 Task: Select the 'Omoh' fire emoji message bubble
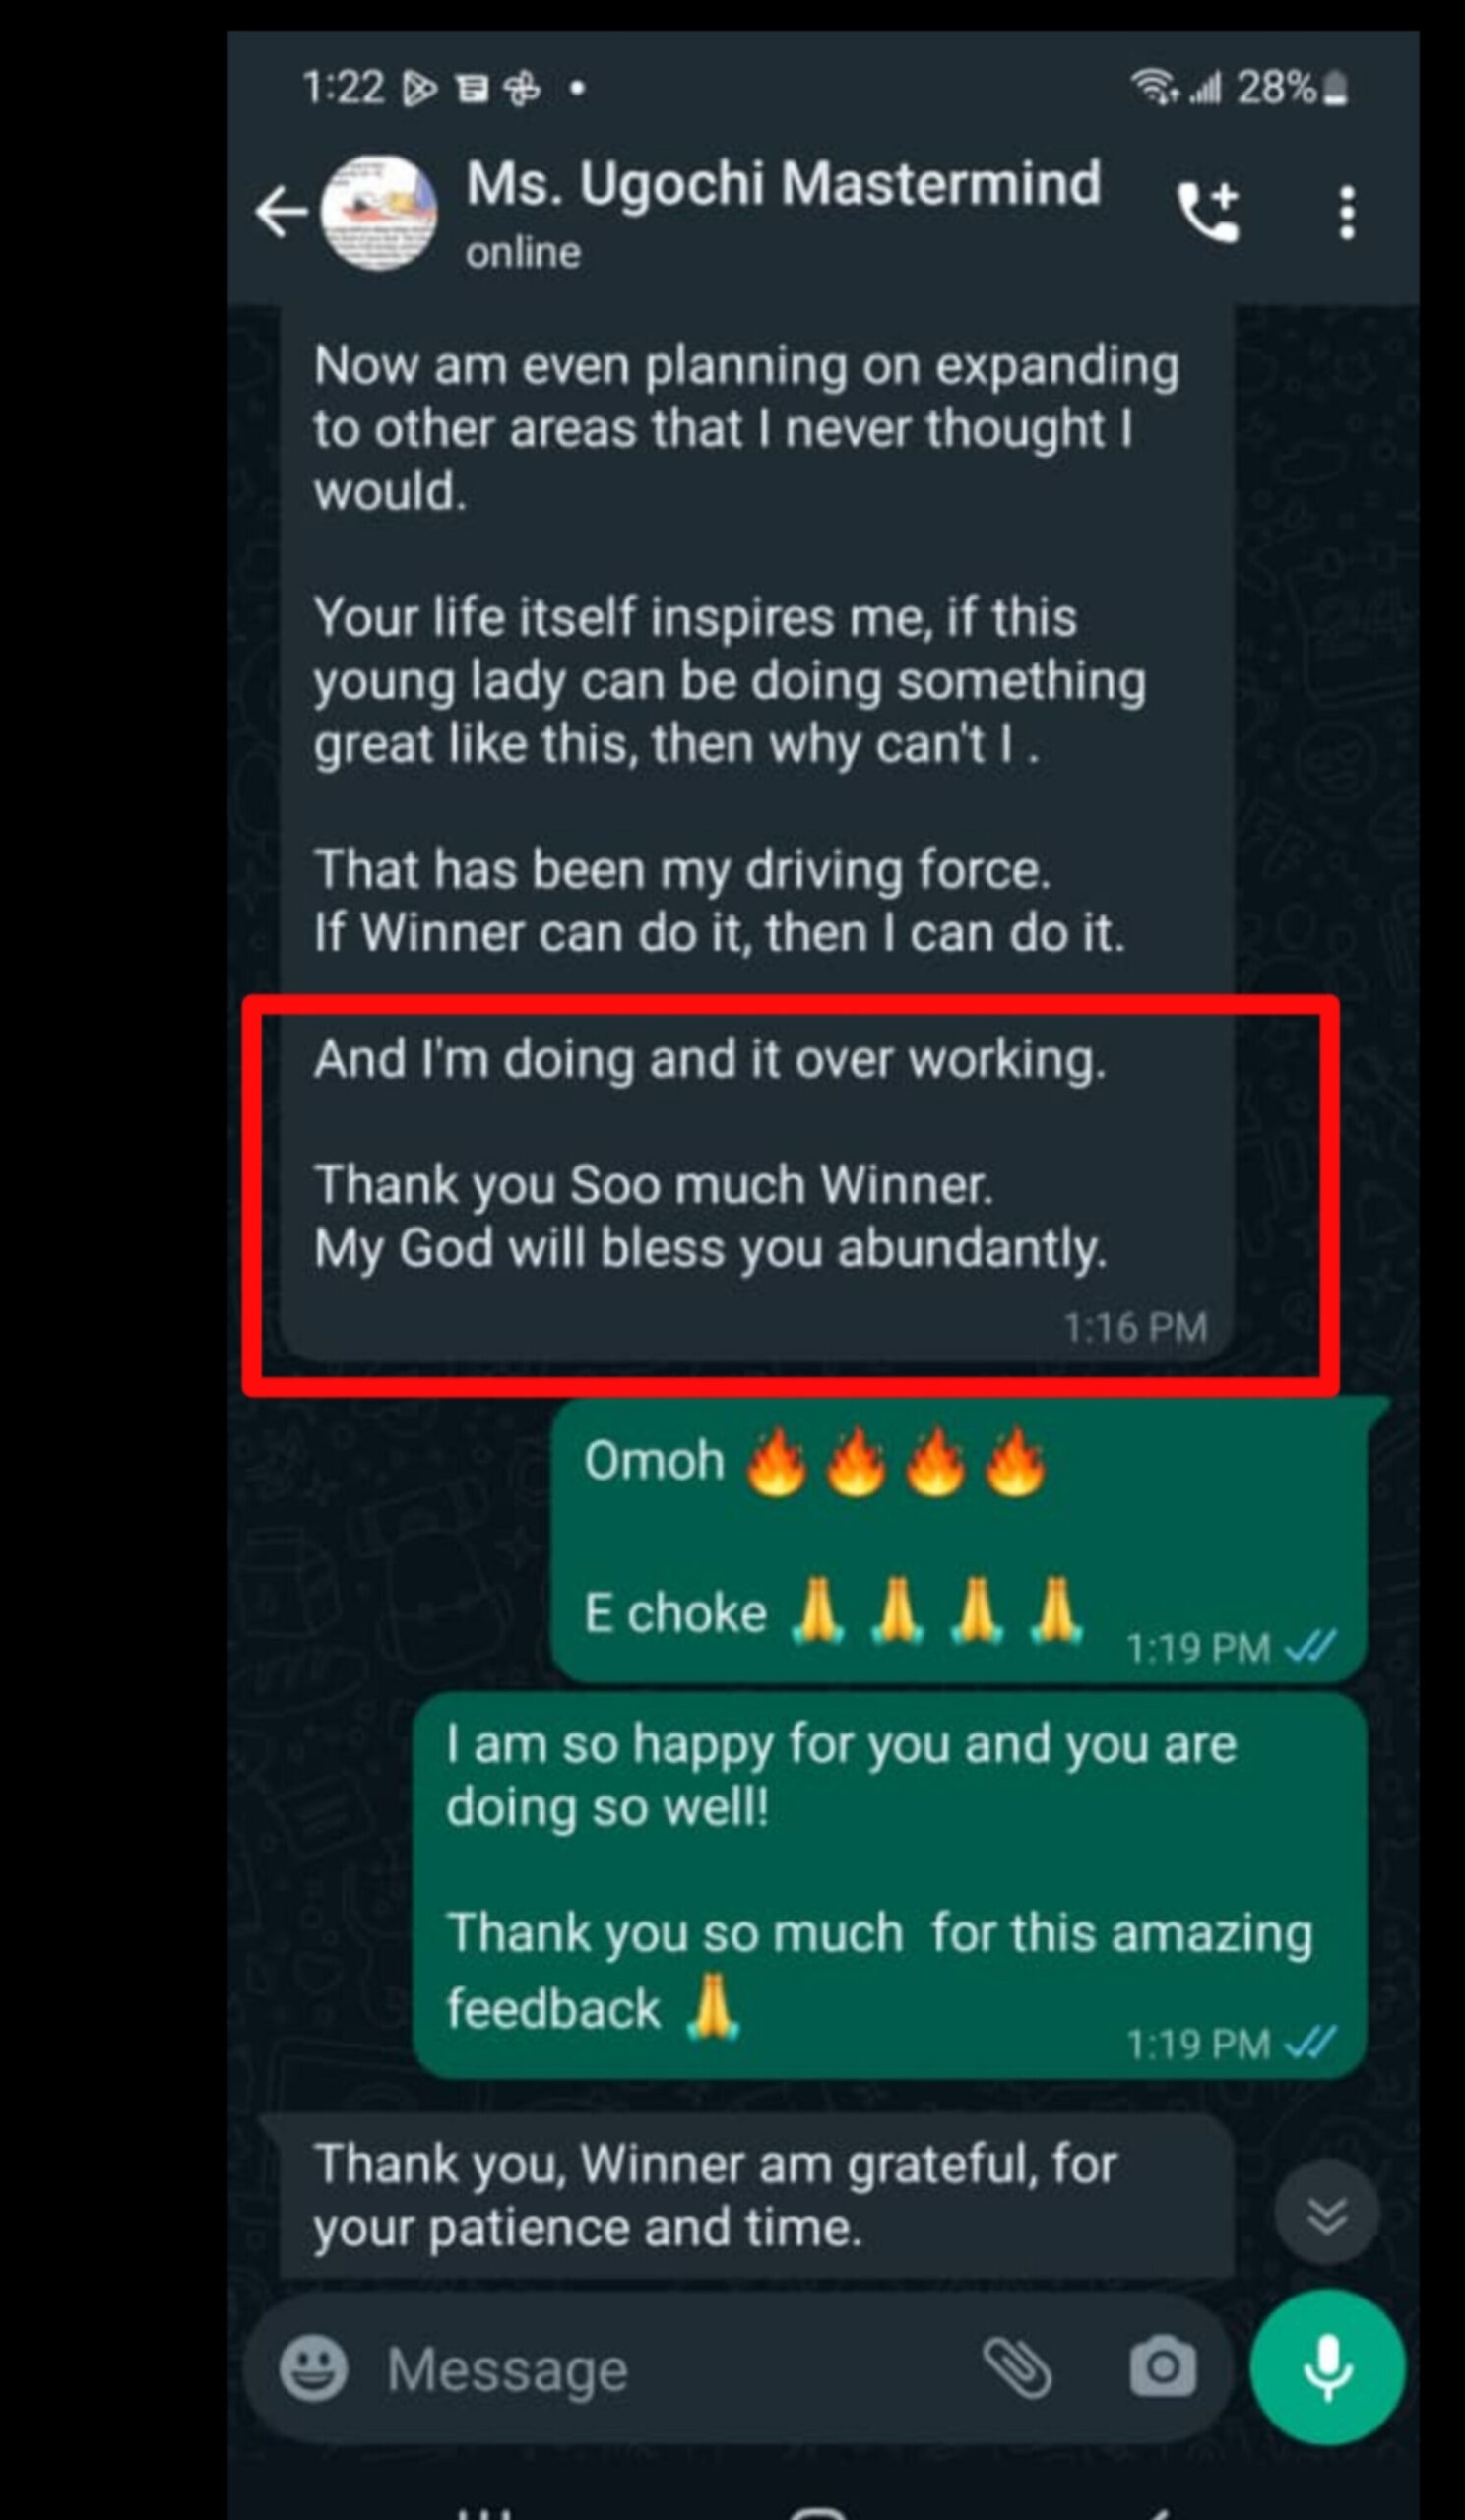958,1542
